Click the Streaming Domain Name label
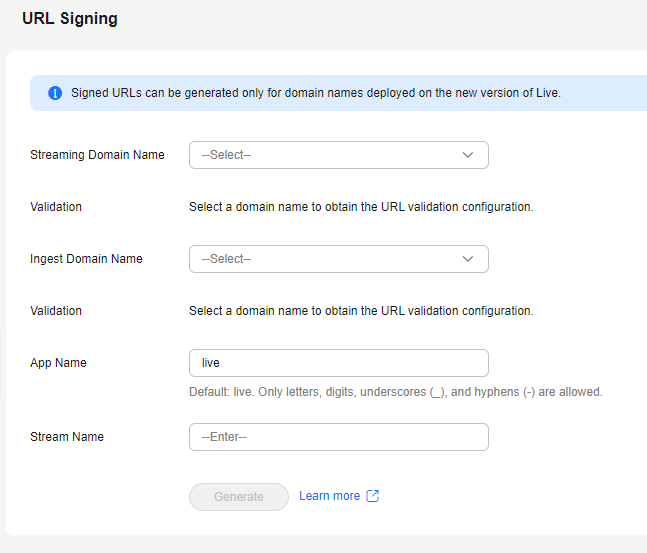 click(97, 155)
